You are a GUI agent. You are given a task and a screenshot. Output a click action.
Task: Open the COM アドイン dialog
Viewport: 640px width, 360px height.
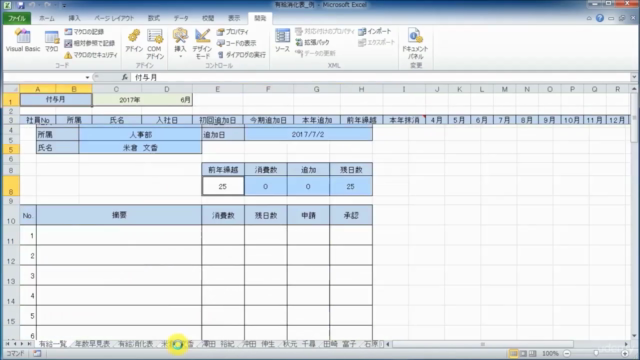pos(155,44)
